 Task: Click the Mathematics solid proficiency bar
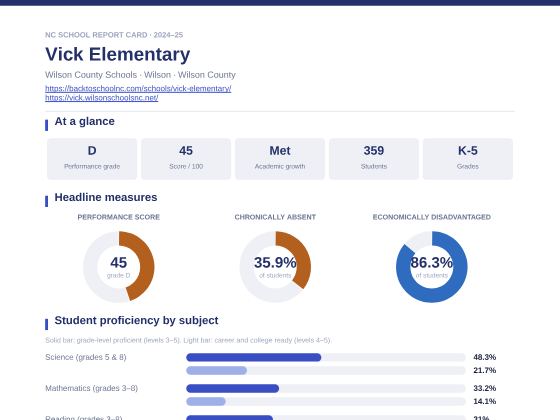tap(232, 388)
